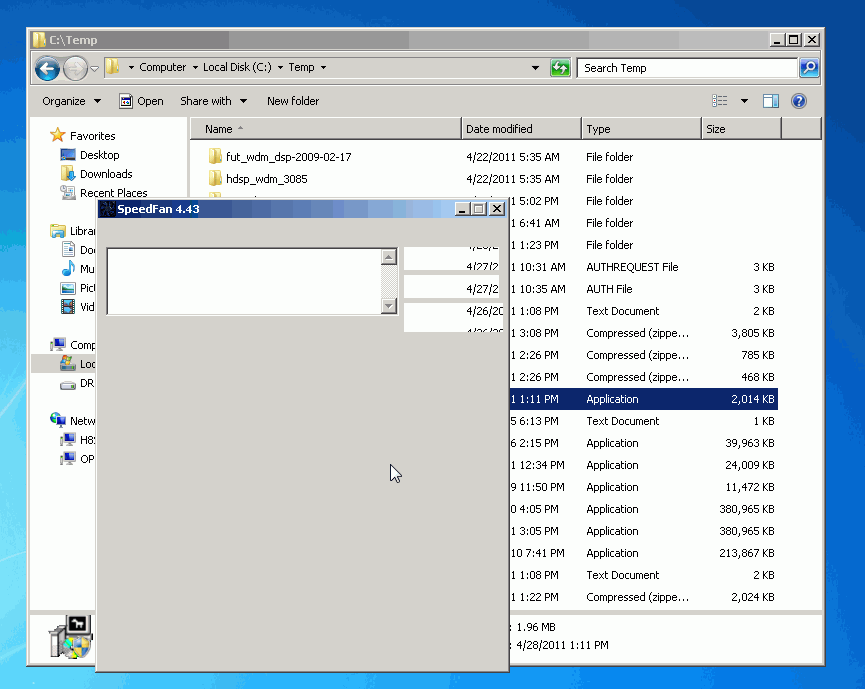Viewport: 865px width, 689px height.
Task: Select the compressed file sized 3,805 KB
Action: (644, 333)
